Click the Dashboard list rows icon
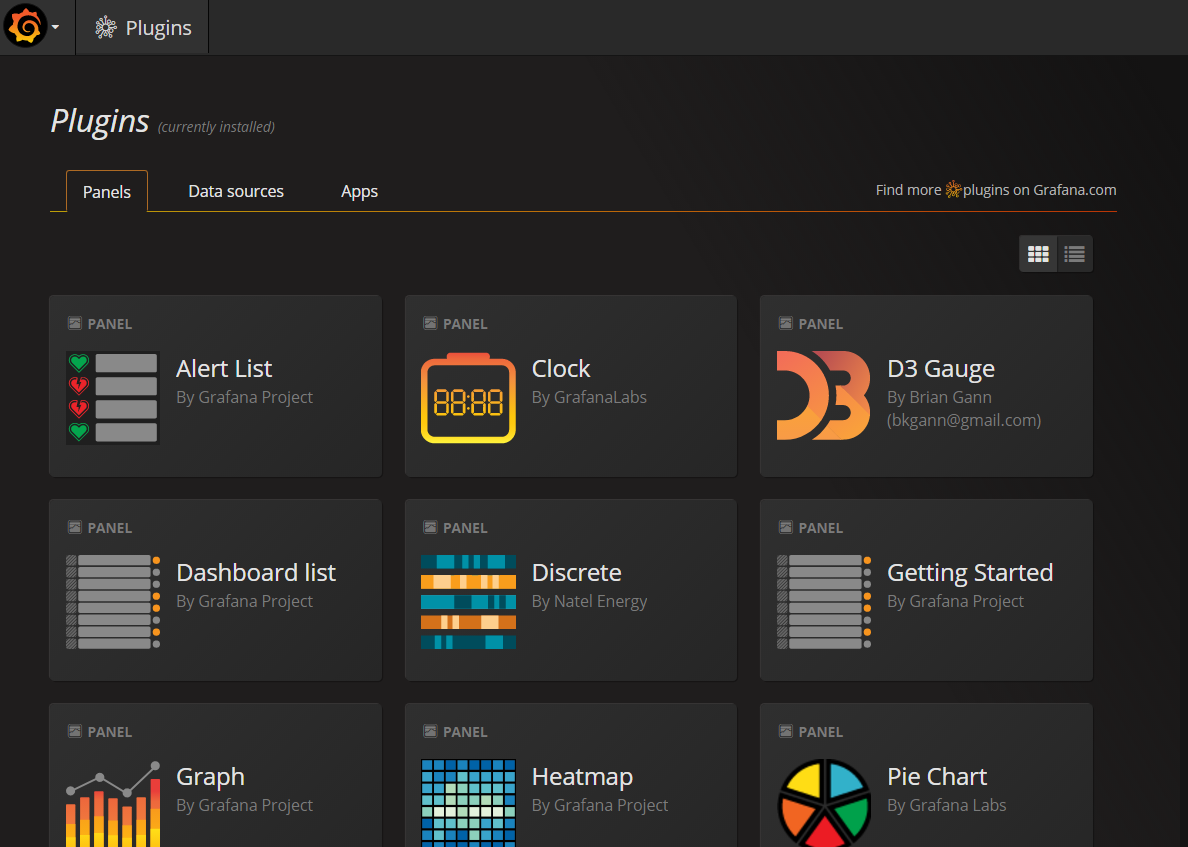This screenshot has width=1188, height=847. (113, 602)
